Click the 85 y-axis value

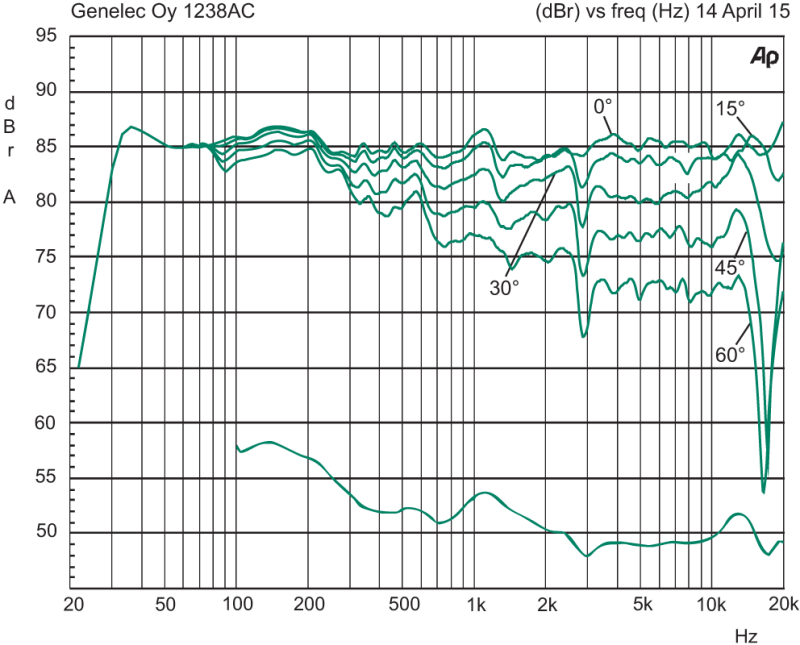pos(45,146)
